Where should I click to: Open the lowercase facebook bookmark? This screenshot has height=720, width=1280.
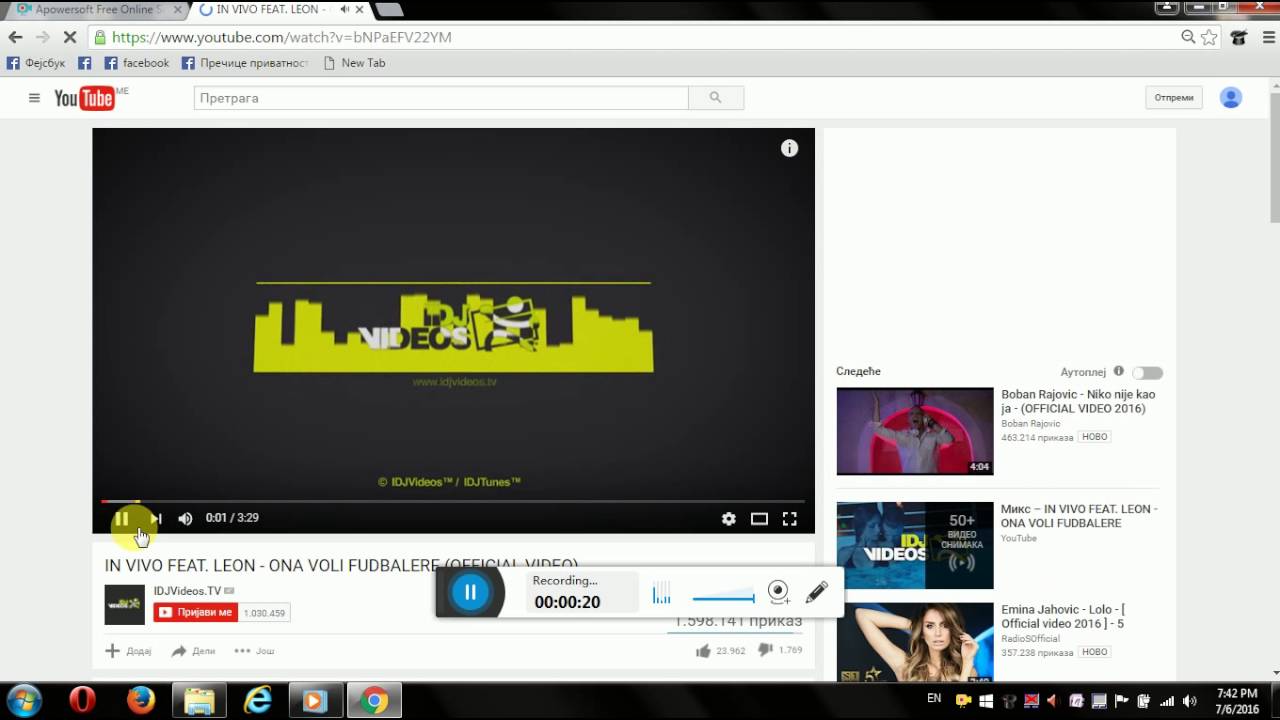coord(137,63)
